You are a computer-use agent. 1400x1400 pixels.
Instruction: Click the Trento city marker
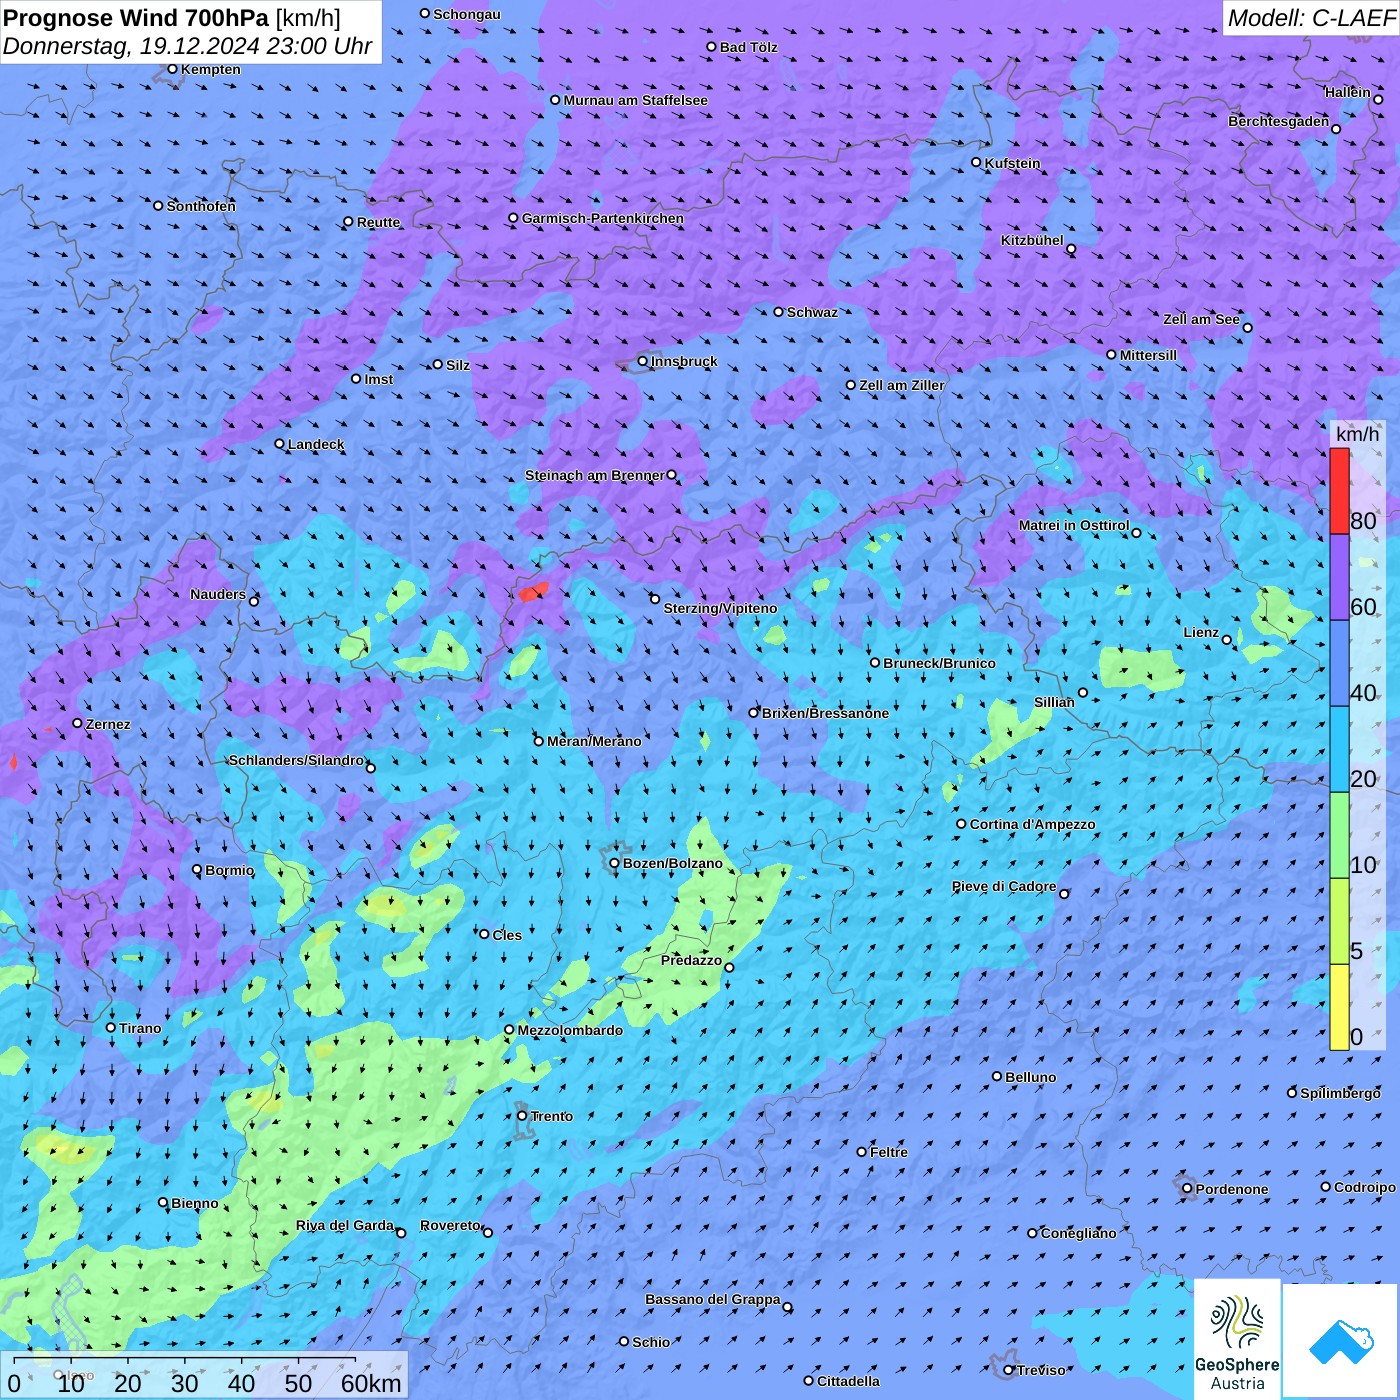click(x=522, y=1116)
